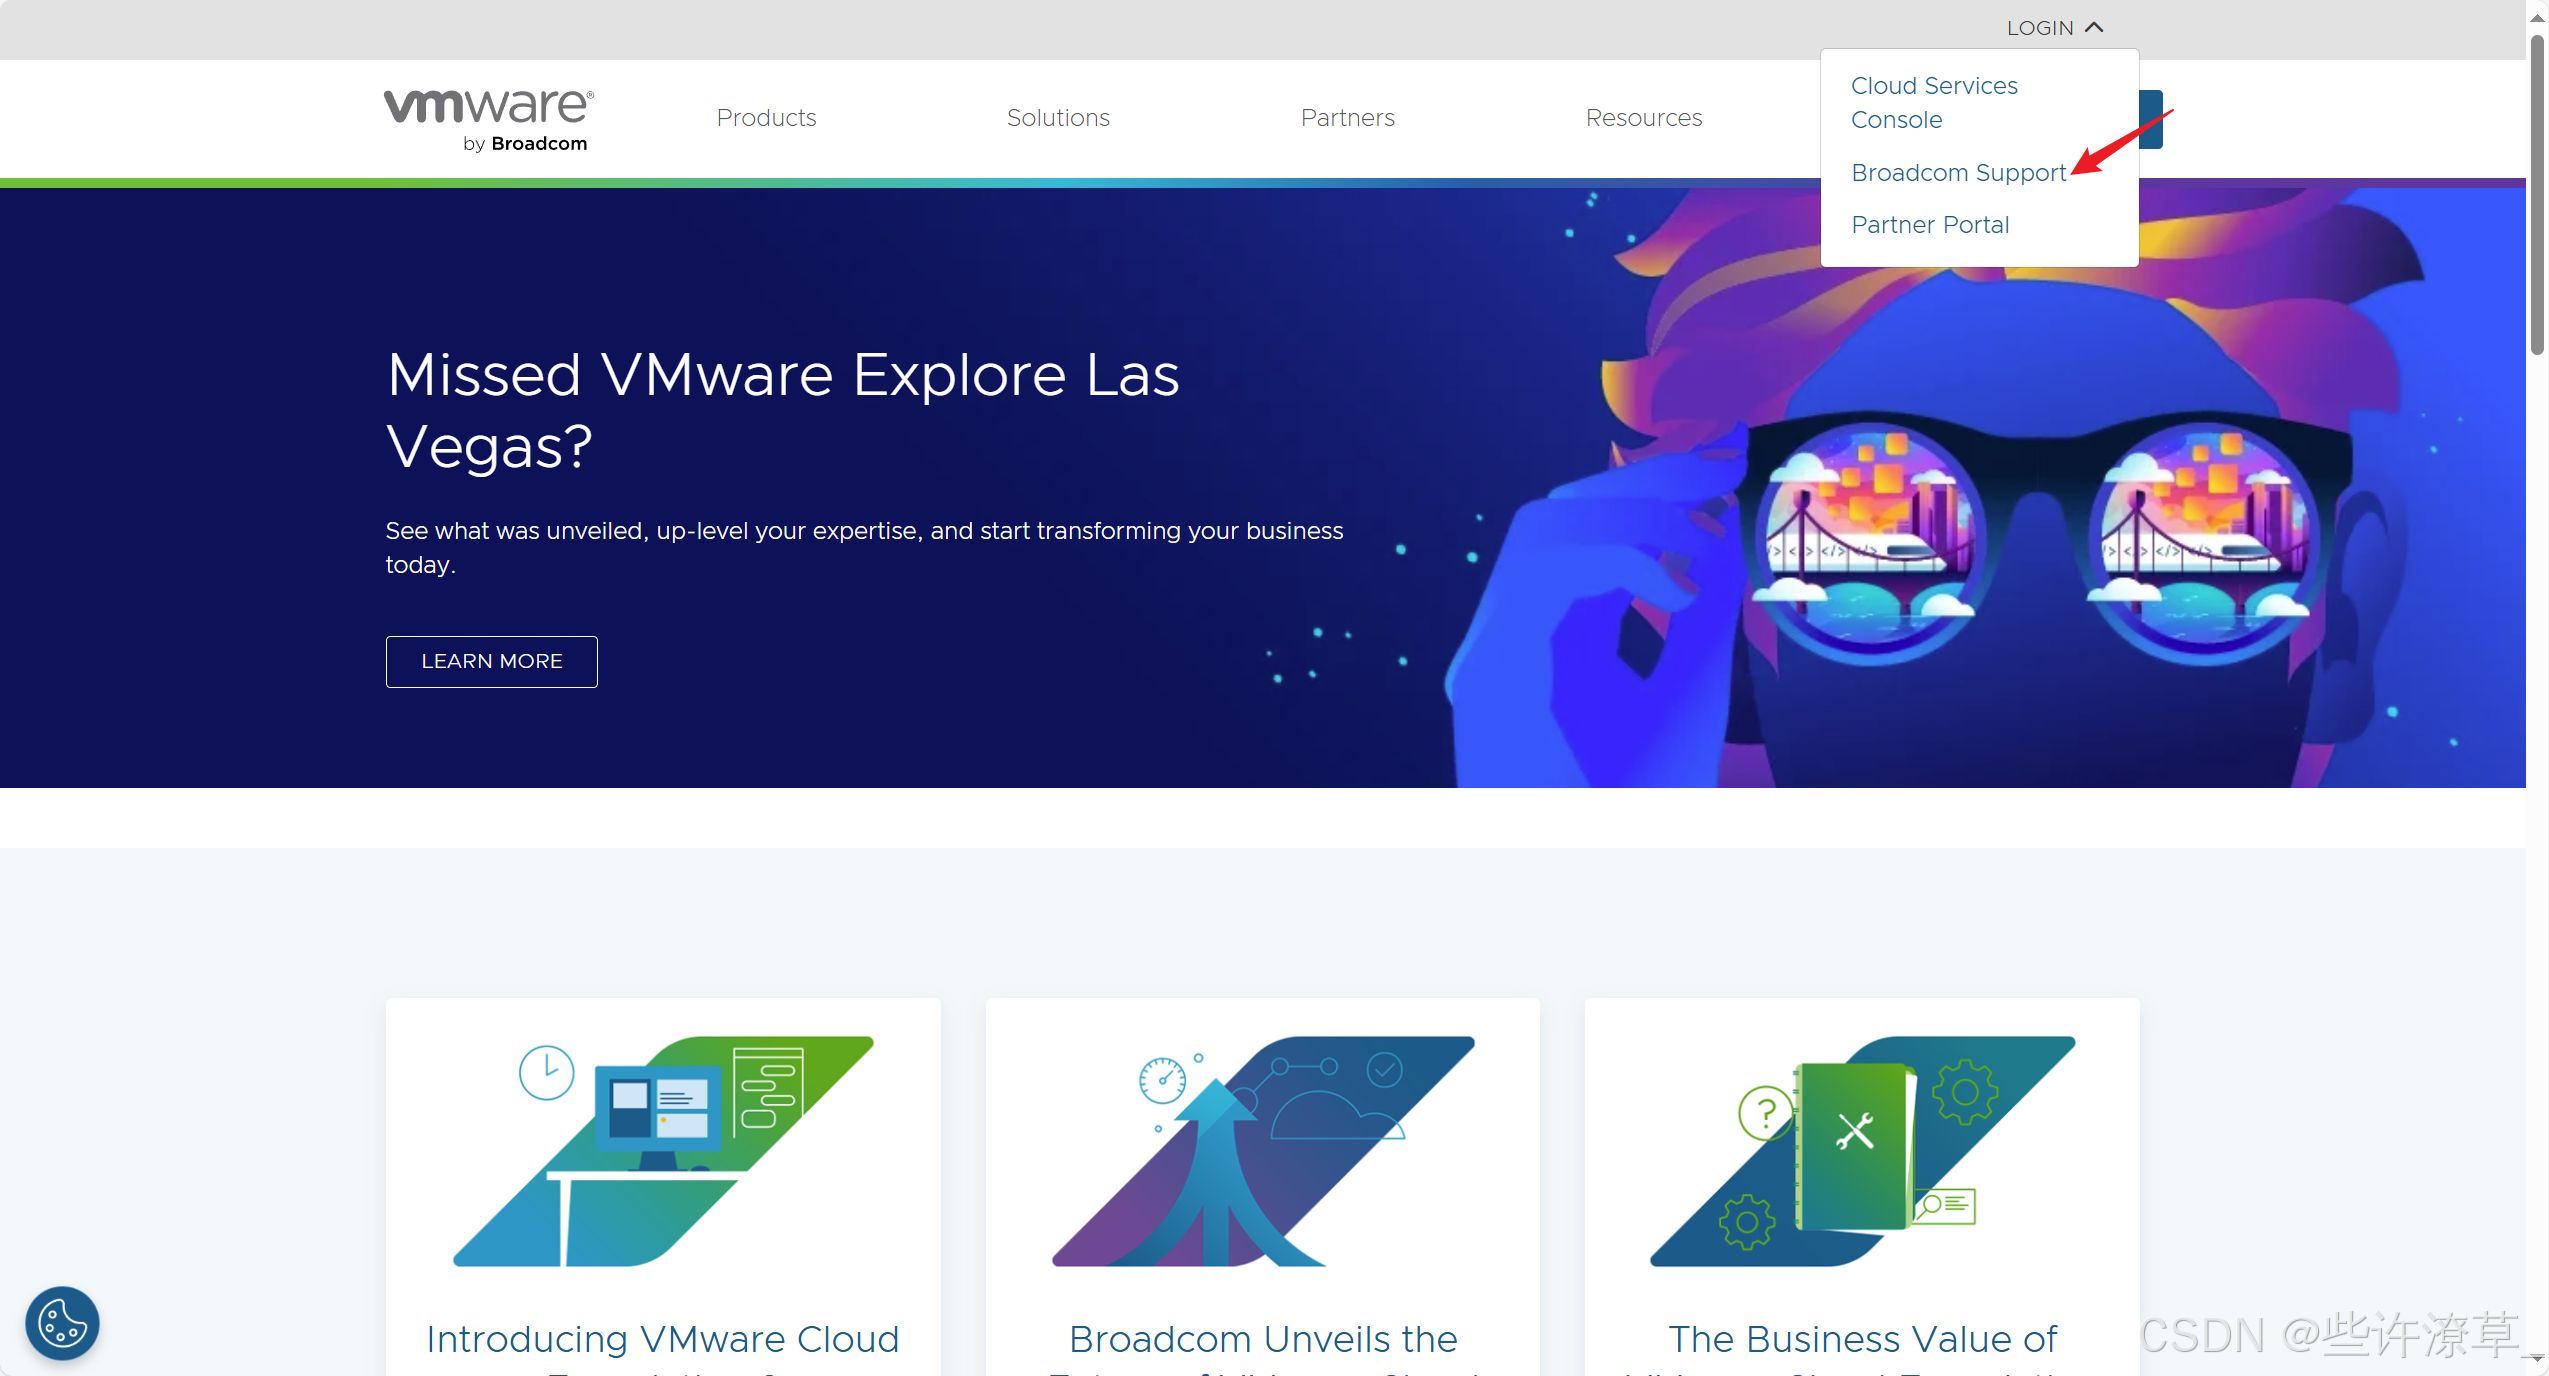Select Broadcom Support from login menu

point(1957,173)
